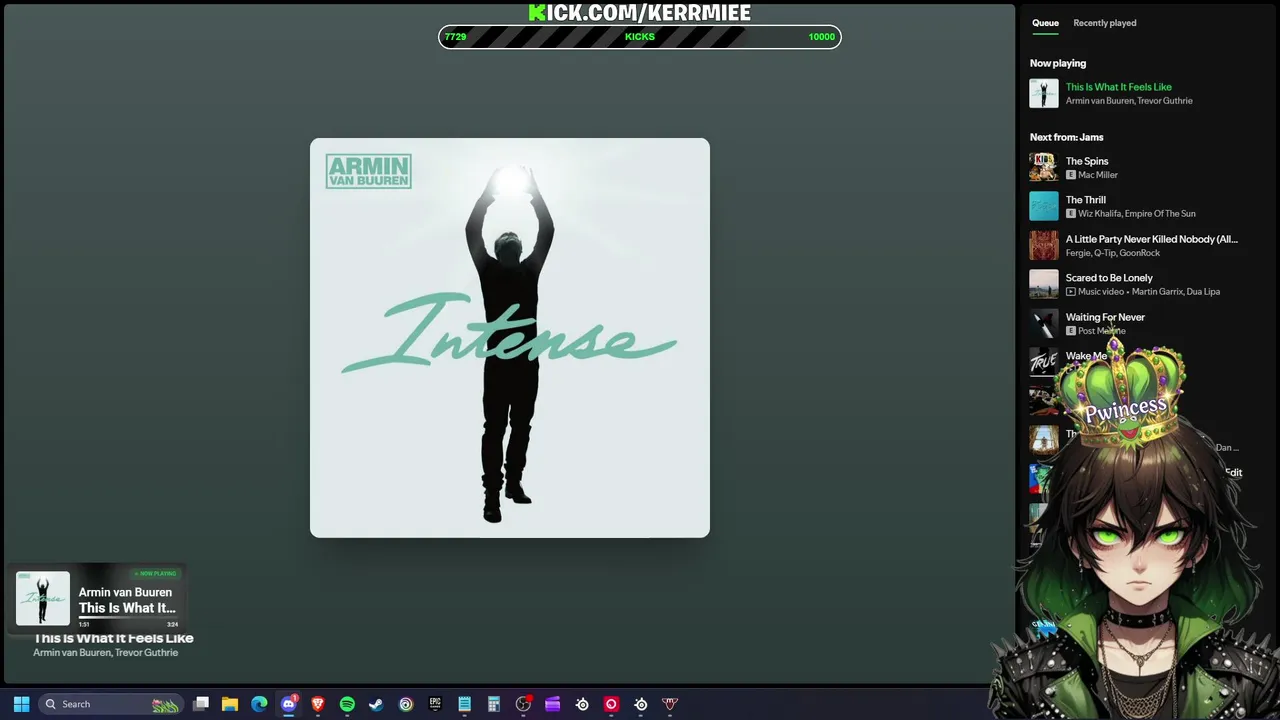Click Armin van Buuren in the now playing widget
The image size is (1280, 720).
[125, 592]
